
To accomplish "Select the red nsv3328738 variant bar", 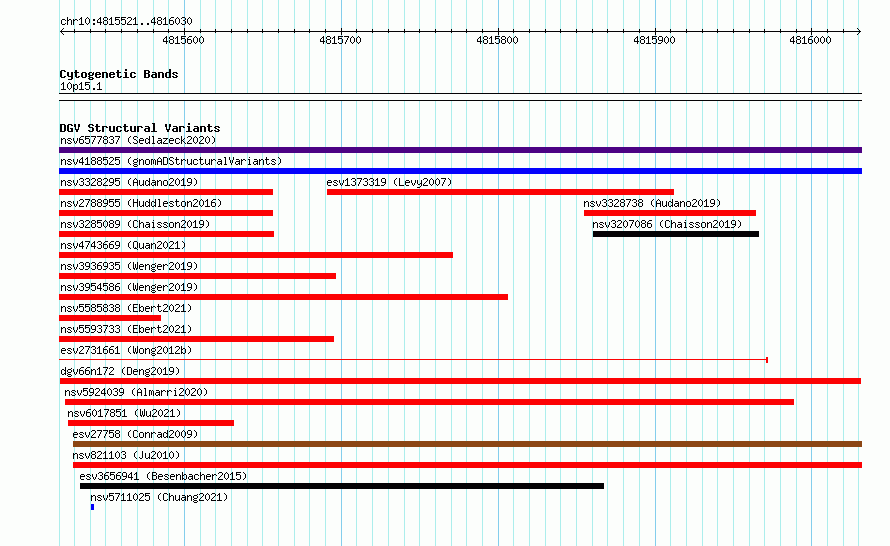I will (670, 213).
